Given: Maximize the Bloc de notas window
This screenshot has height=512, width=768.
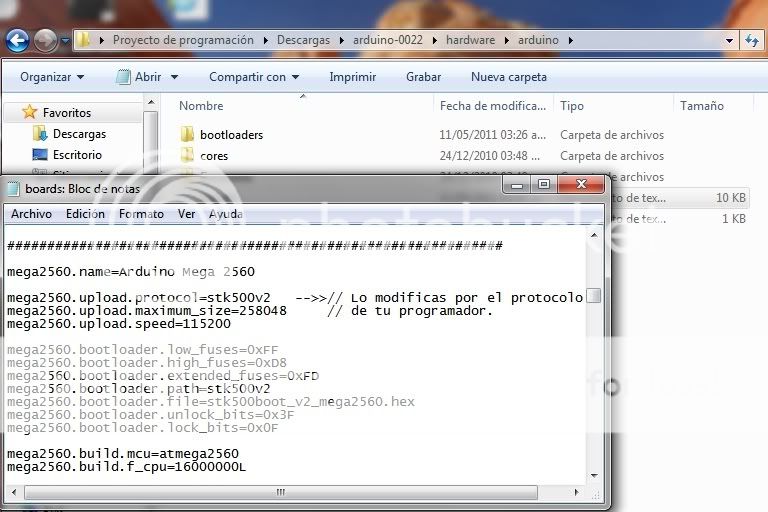Looking at the screenshot, I should pyautogui.click(x=544, y=184).
